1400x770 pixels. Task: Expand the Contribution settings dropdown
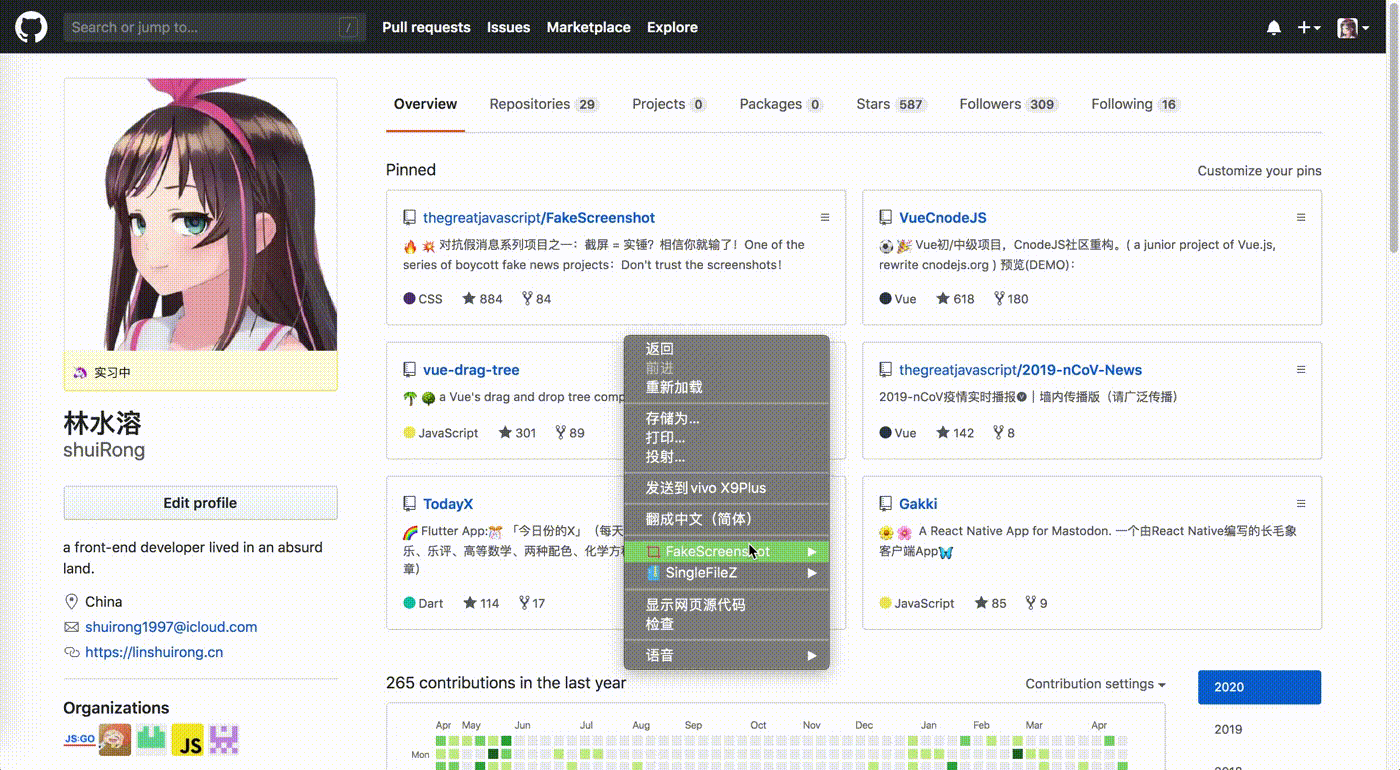pos(1095,684)
